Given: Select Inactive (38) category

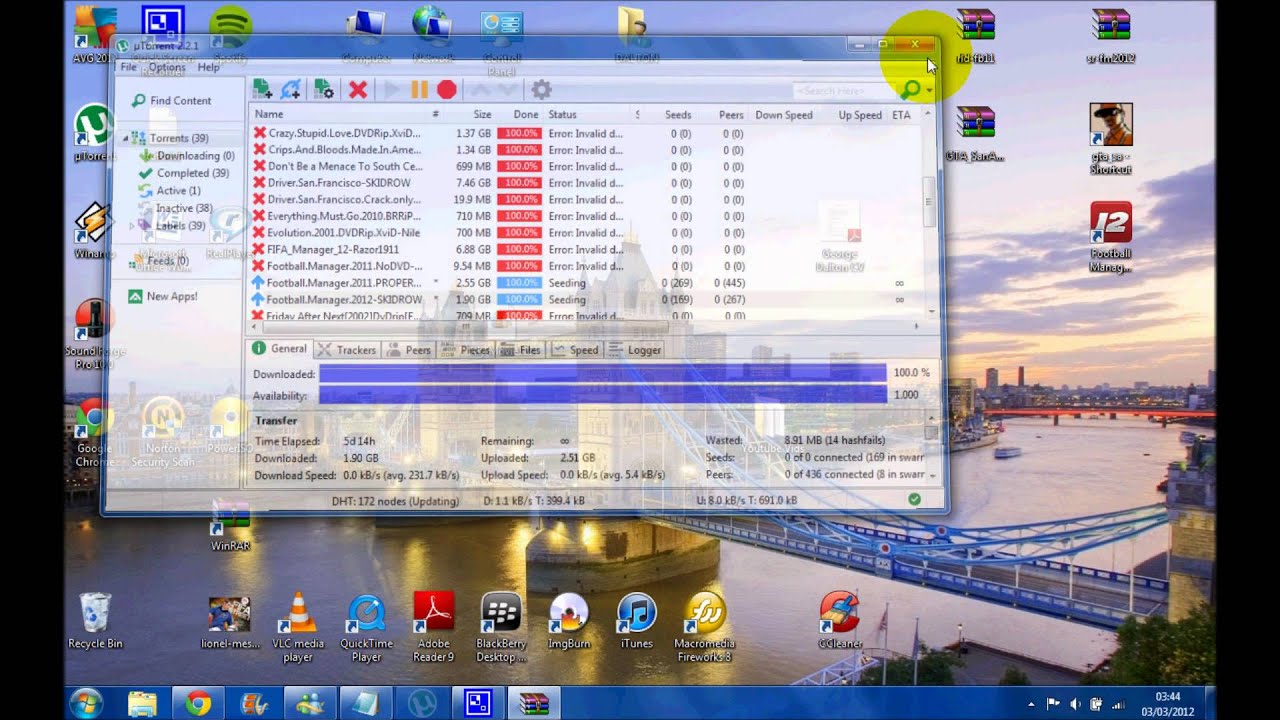Looking at the screenshot, I should tap(175, 208).
